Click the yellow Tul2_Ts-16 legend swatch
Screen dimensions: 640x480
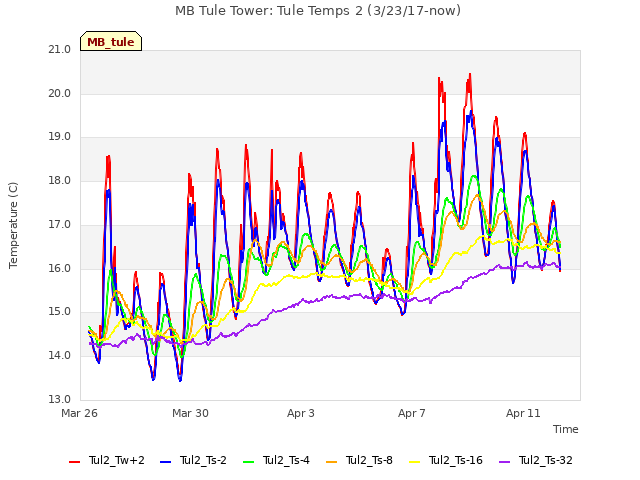click(x=414, y=462)
